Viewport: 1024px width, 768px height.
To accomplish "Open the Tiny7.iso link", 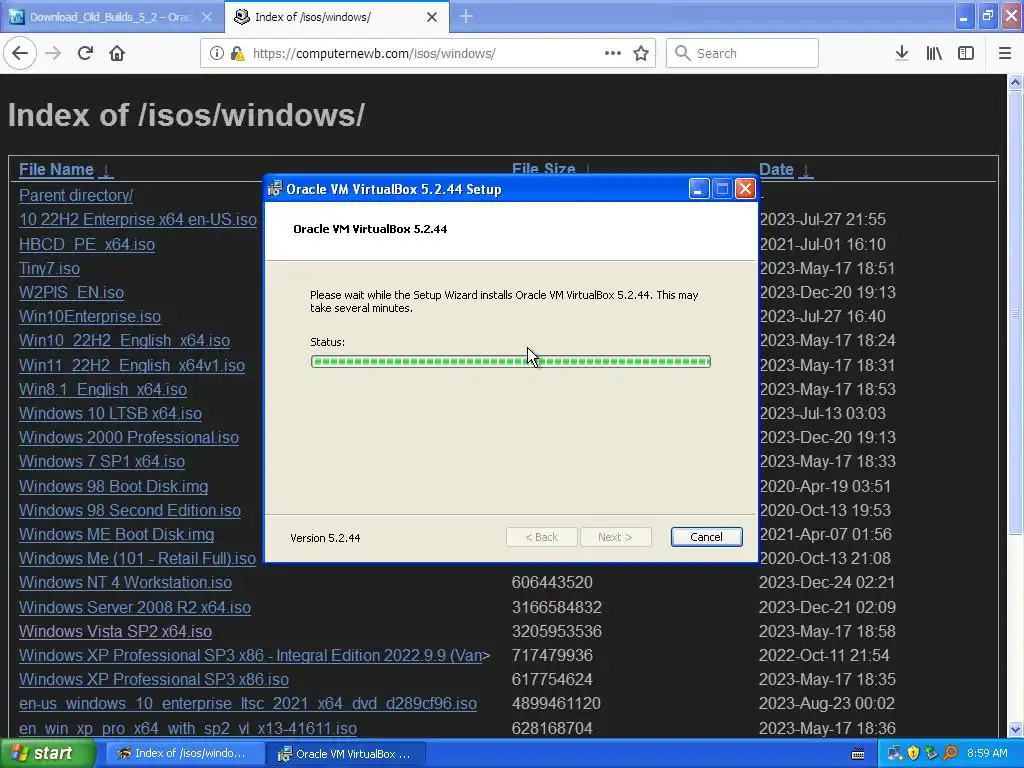I will (x=50, y=268).
